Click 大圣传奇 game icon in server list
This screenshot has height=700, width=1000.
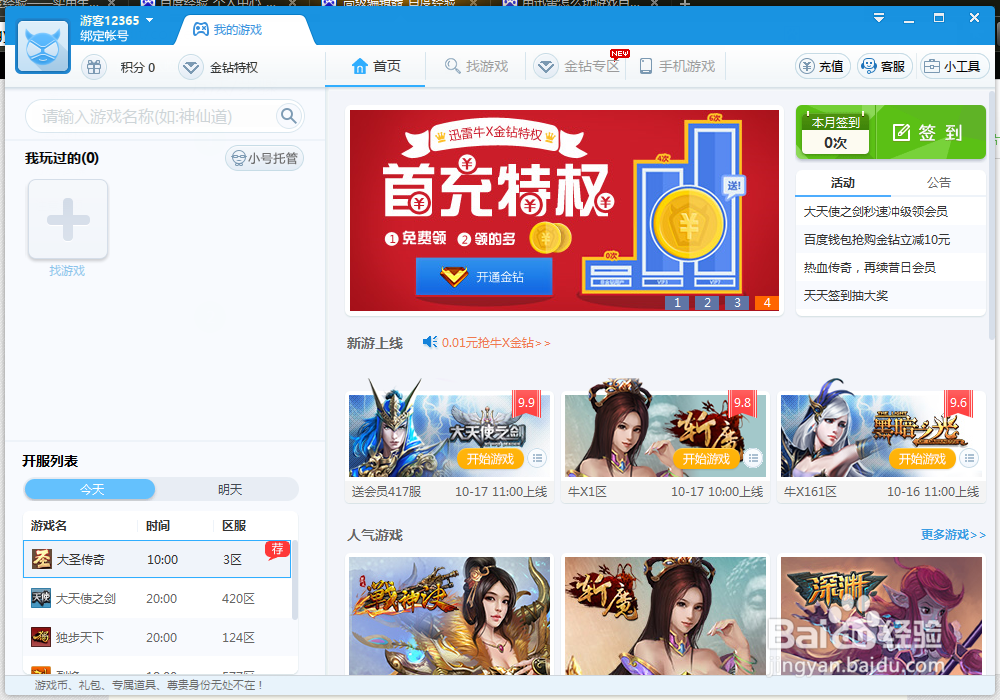point(41,559)
